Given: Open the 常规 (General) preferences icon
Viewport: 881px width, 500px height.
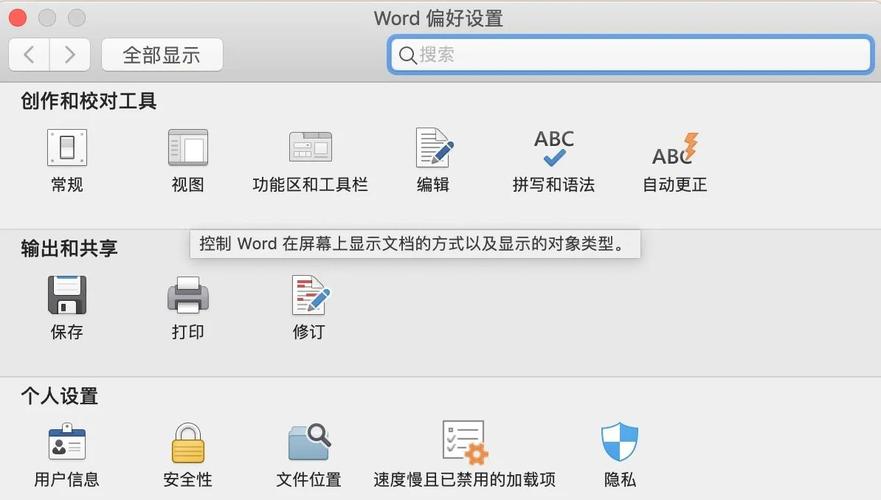Looking at the screenshot, I should click(67, 148).
